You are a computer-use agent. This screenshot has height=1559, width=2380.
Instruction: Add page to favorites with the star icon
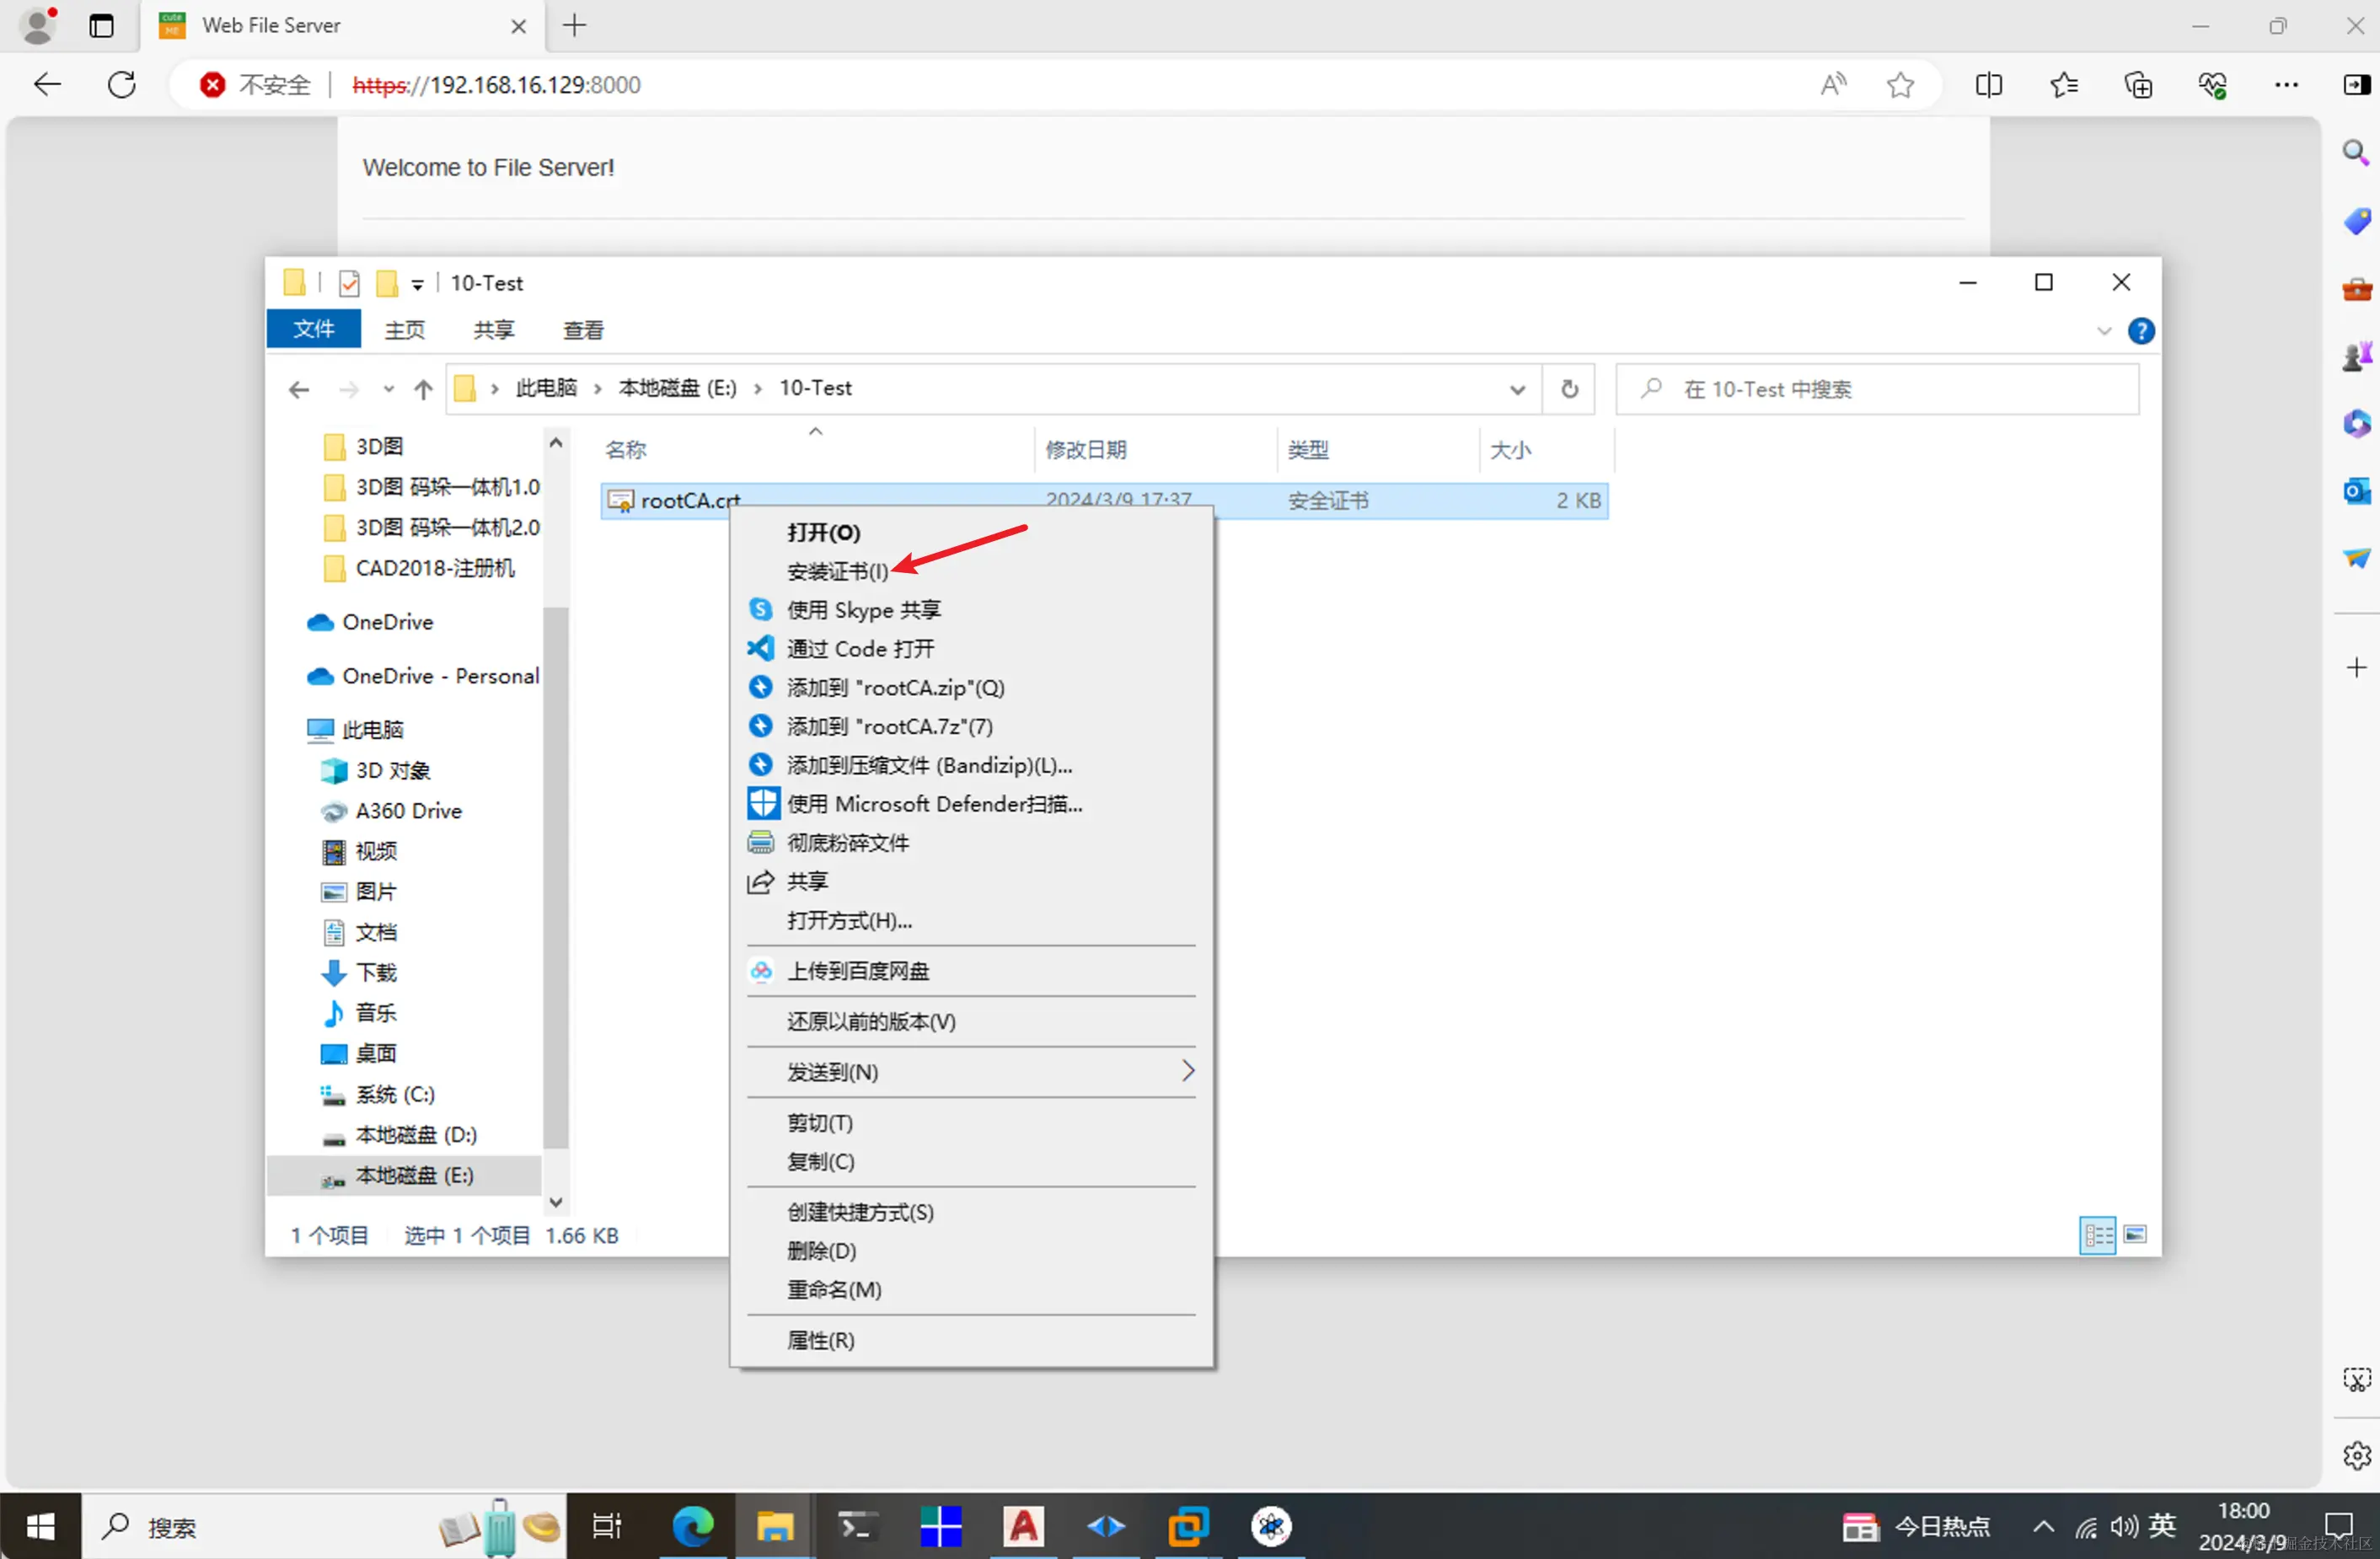(1900, 85)
